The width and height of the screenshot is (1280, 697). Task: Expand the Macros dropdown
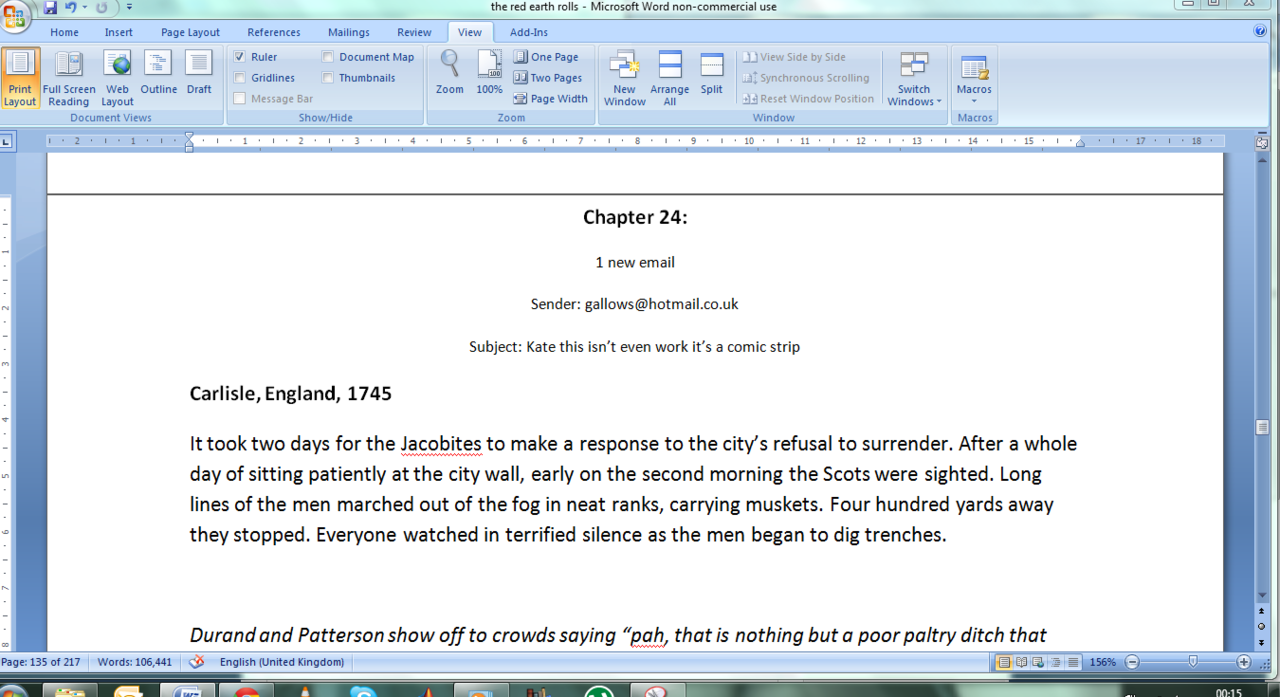pos(973,80)
